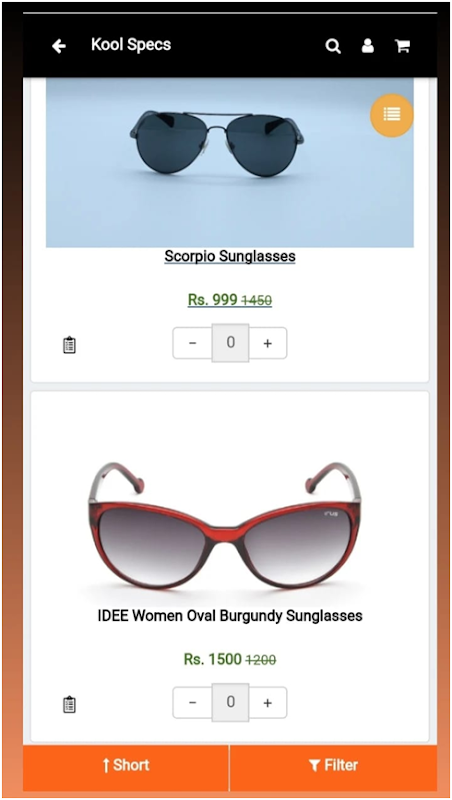
Task: Click Scorpio Sunglasses quantity field
Action: click(231, 343)
